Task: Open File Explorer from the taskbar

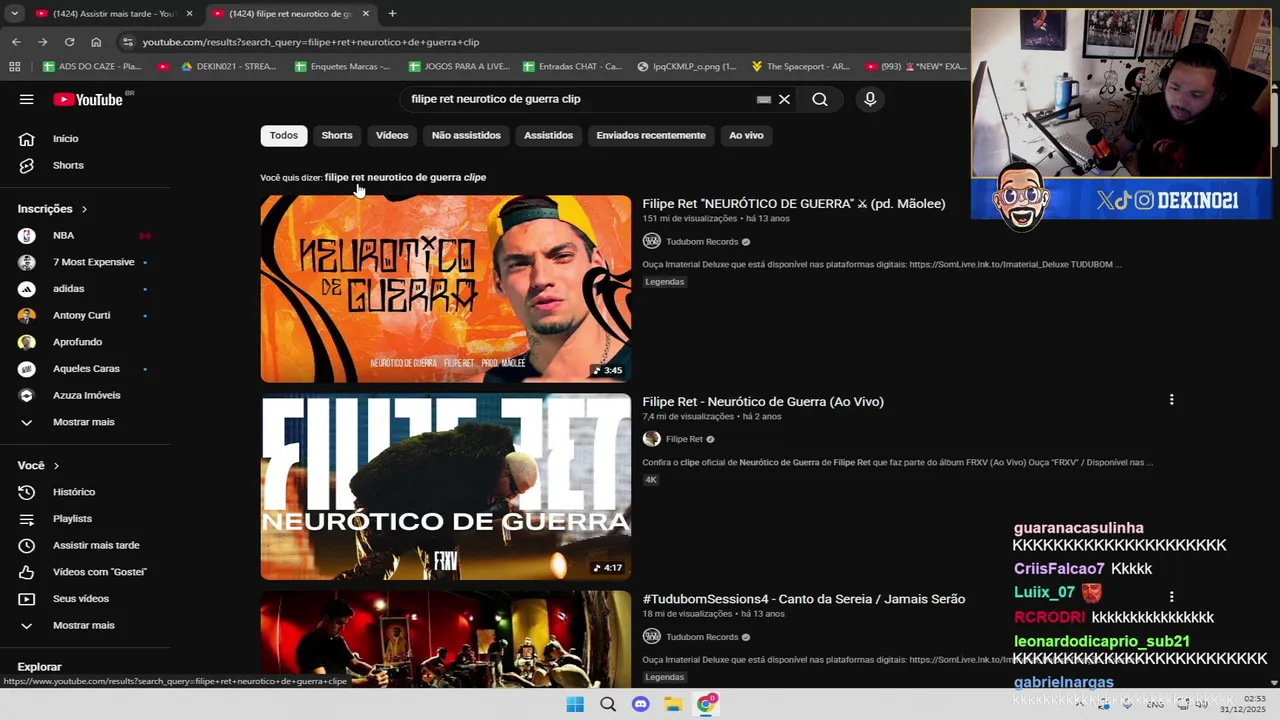Action: tap(673, 704)
